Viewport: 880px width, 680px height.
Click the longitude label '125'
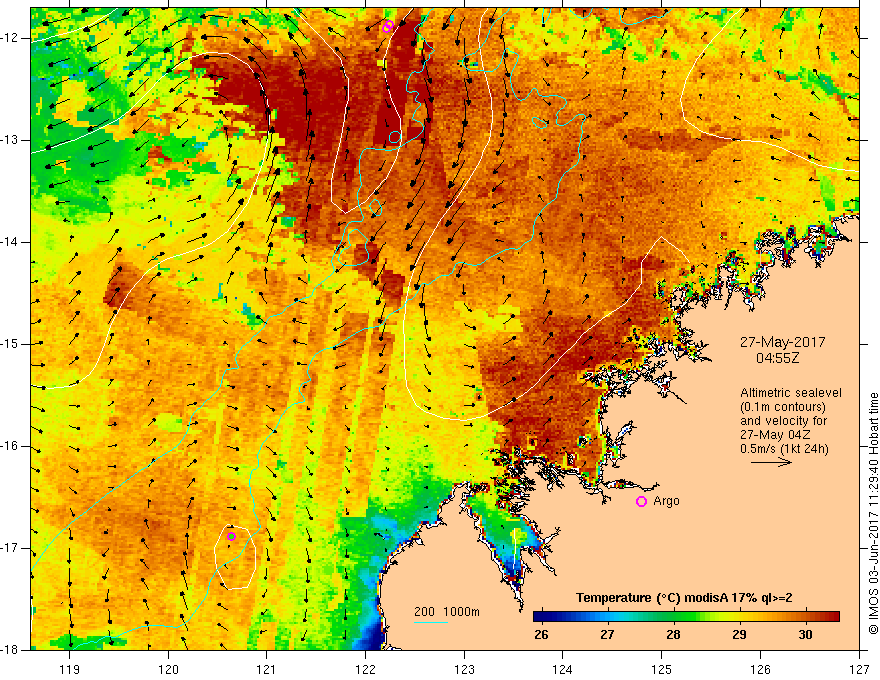click(662, 669)
